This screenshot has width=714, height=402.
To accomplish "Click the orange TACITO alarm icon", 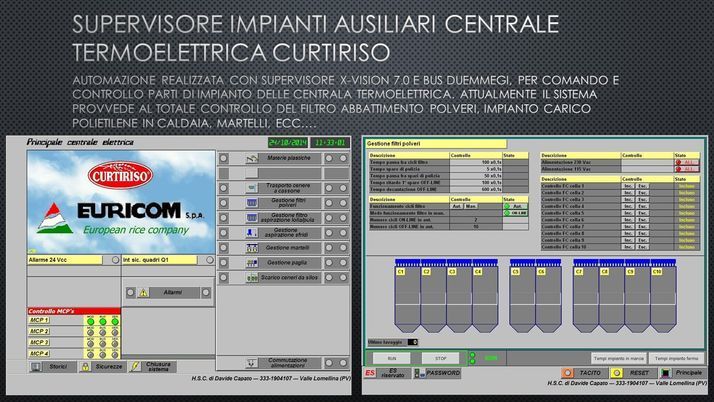I will (567, 373).
